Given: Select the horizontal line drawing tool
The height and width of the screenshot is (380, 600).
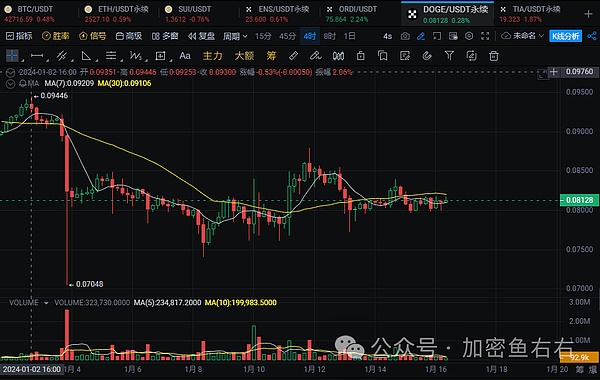Looking at the screenshot, I should 37,56.
